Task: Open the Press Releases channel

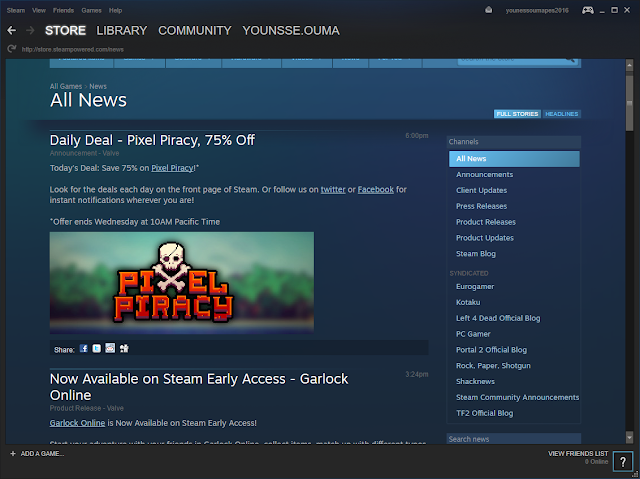Action: [482, 206]
